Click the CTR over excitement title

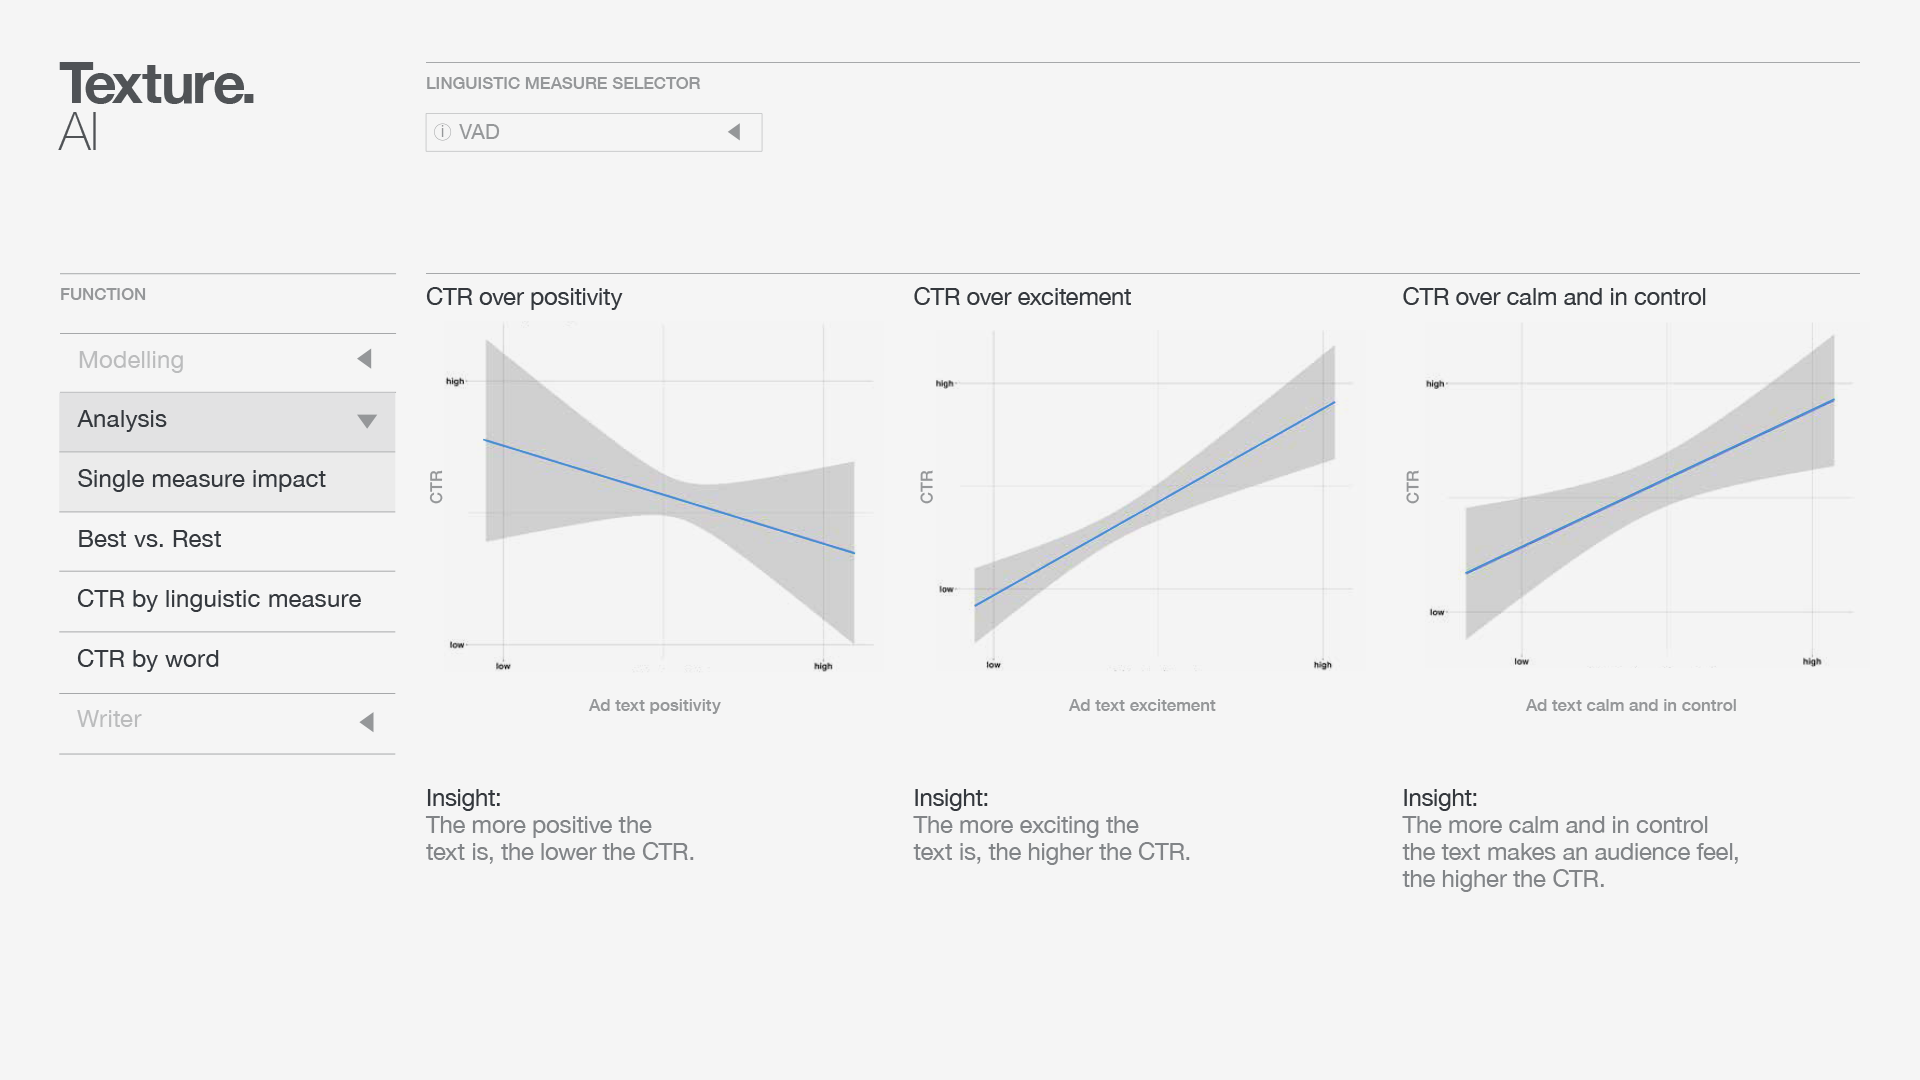1022,297
